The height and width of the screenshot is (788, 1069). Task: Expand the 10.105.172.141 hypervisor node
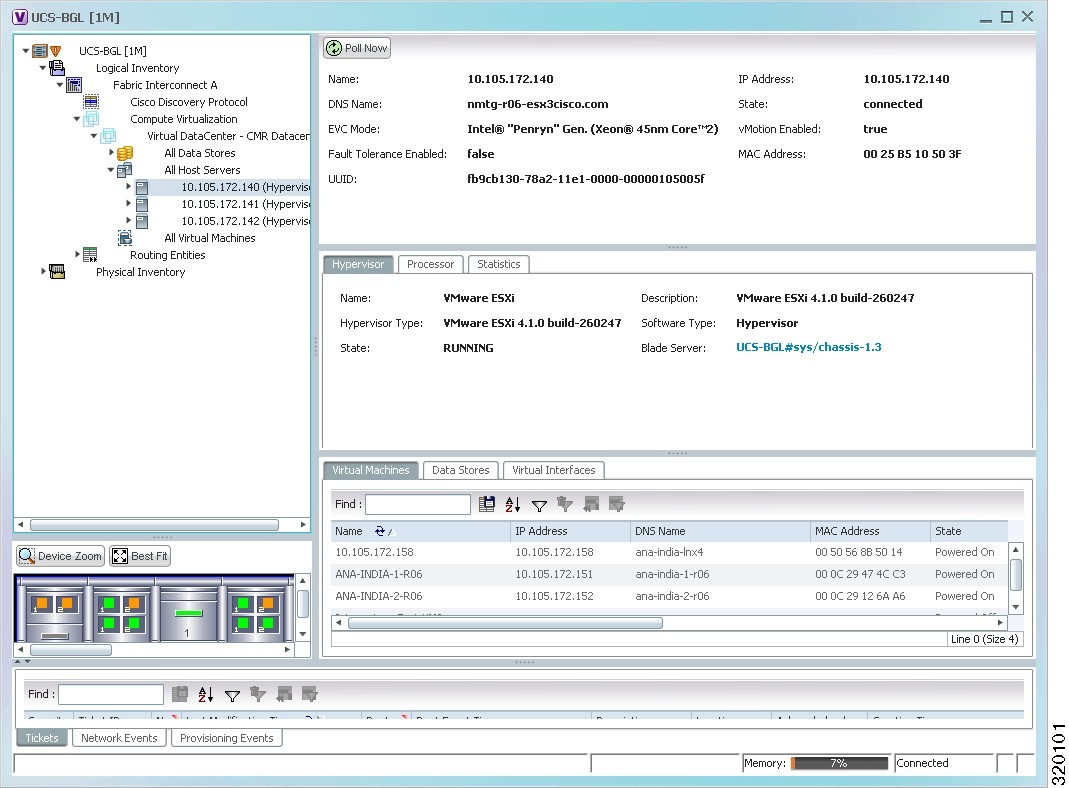click(x=128, y=203)
